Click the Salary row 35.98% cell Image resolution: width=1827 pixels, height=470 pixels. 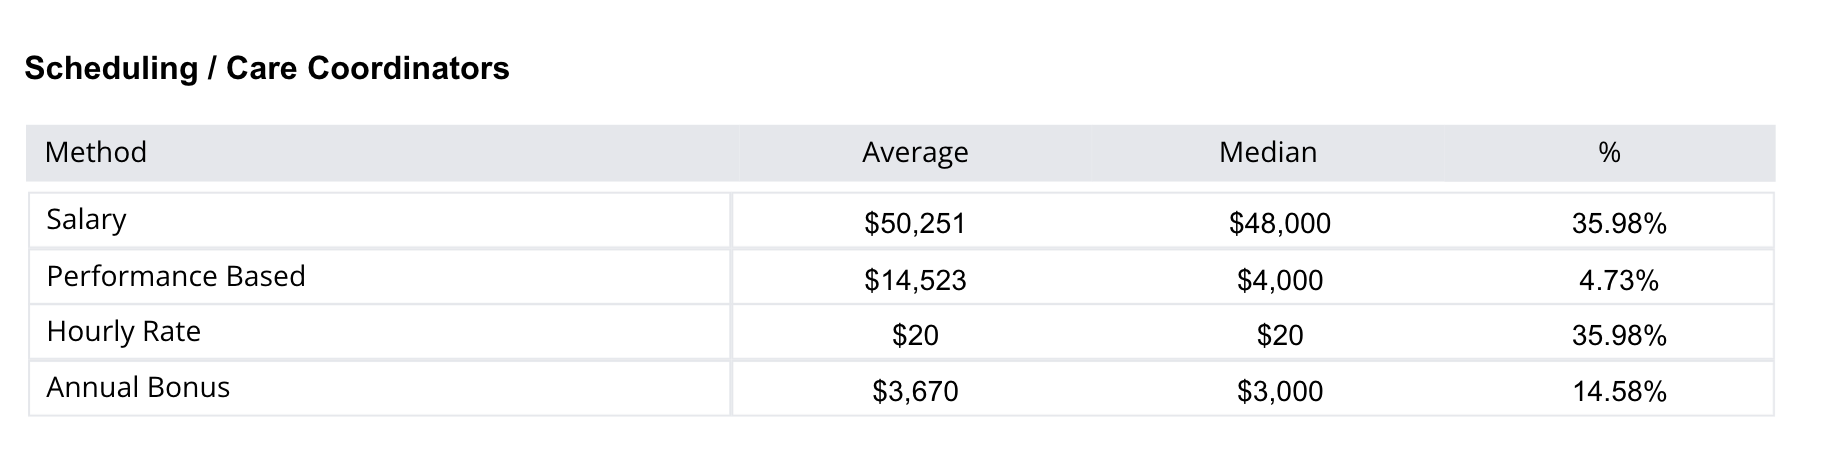tap(1618, 223)
